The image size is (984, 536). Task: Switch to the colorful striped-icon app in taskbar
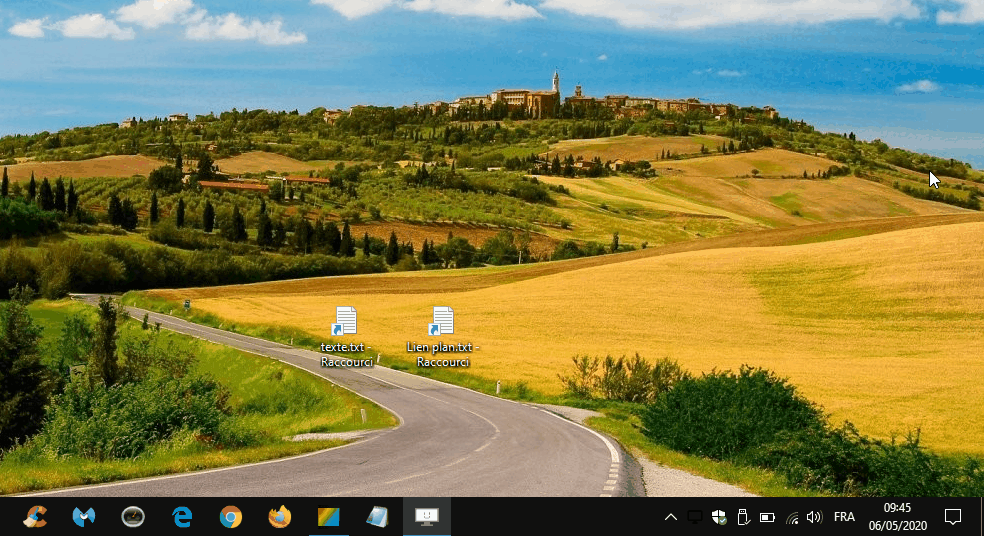(x=329, y=517)
